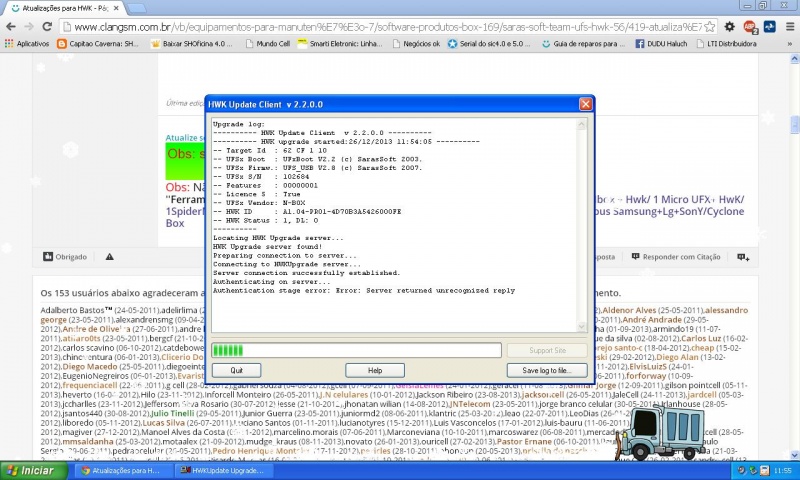Viewport: 800px width, 480px height.
Task: Bookmark this page with the star icon
Action: (x=709, y=27)
